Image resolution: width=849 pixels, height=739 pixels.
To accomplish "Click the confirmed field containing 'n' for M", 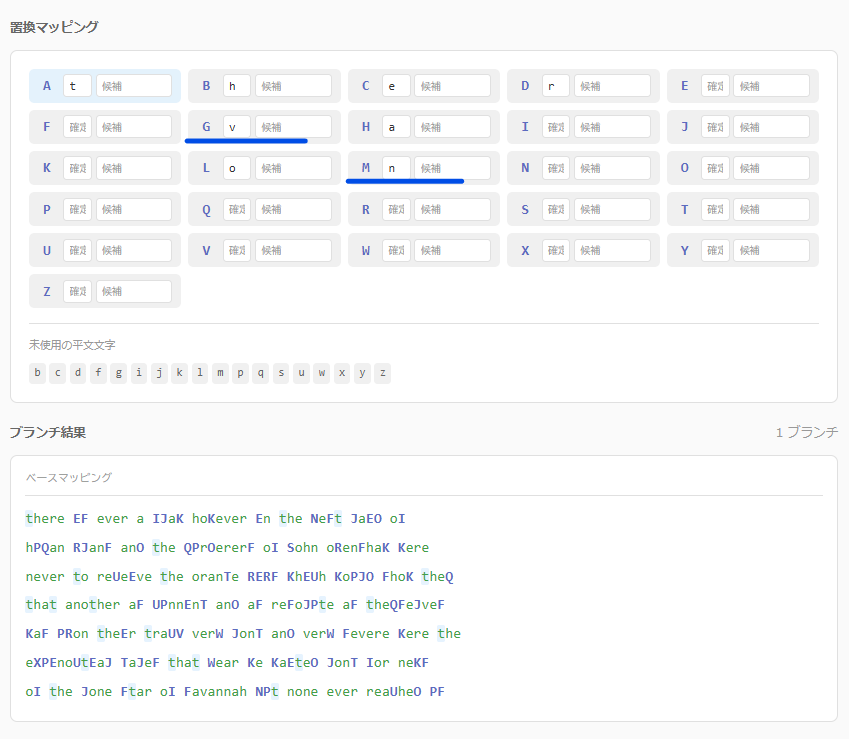I will click(x=396, y=168).
